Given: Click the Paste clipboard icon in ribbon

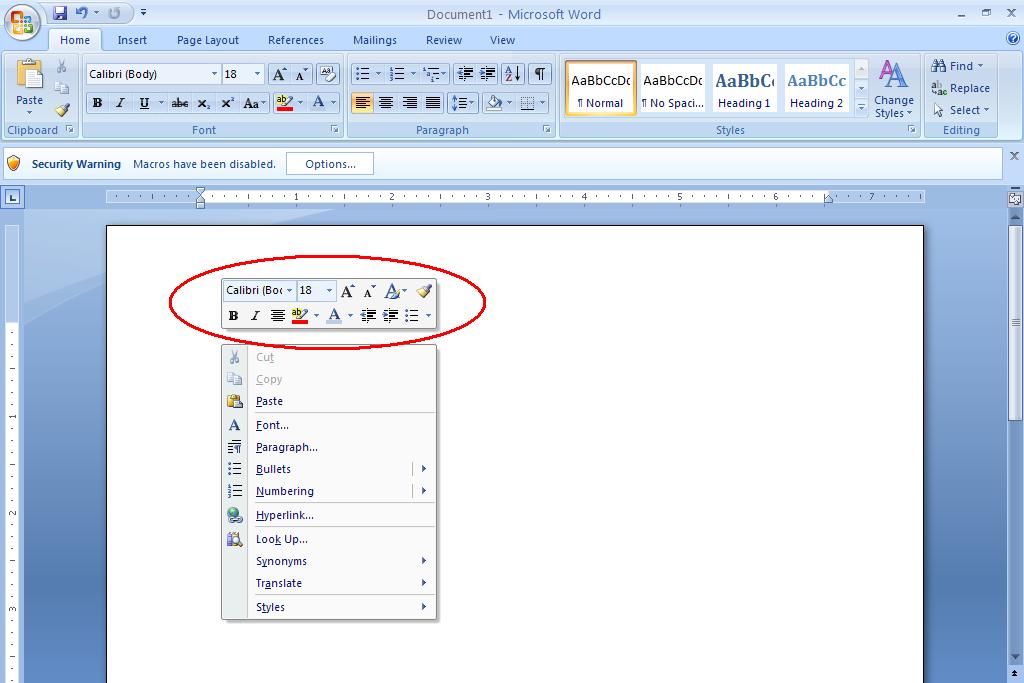Looking at the screenshot, I should 29,75.
